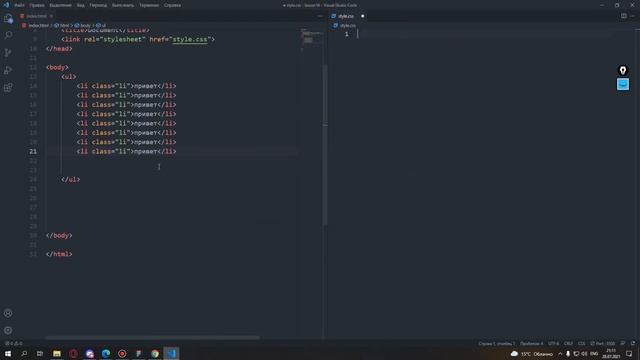Click cursor position in status bar

[x=496, y=343]
